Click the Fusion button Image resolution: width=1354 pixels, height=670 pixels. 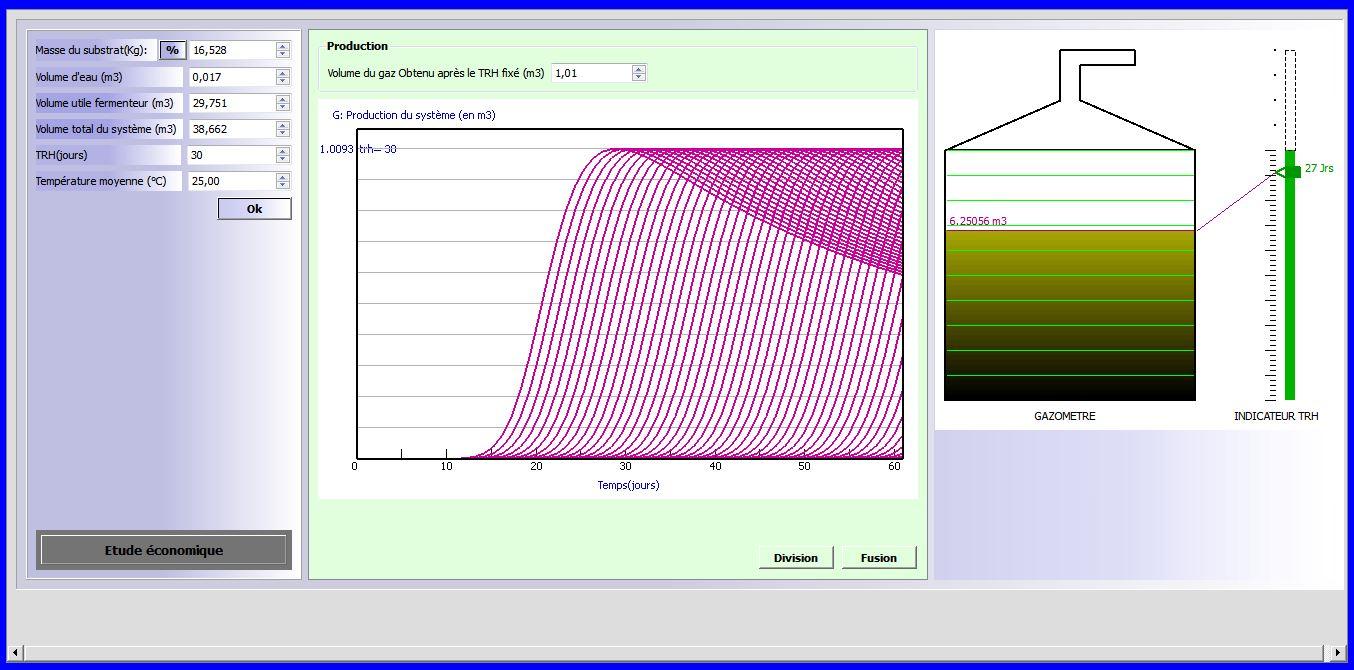tap(879, 558)
